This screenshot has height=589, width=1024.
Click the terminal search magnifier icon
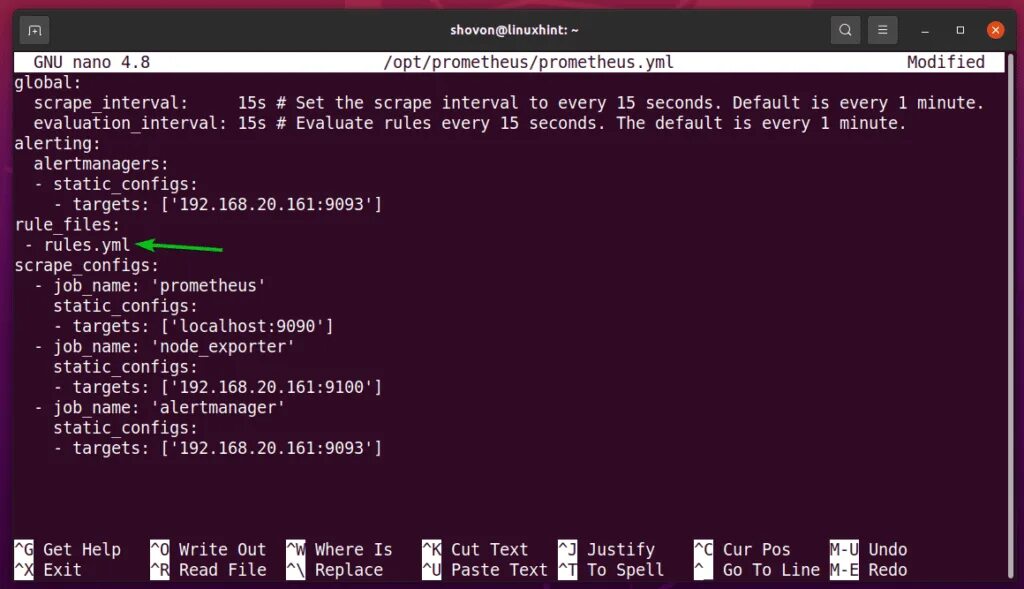point(845,30)
